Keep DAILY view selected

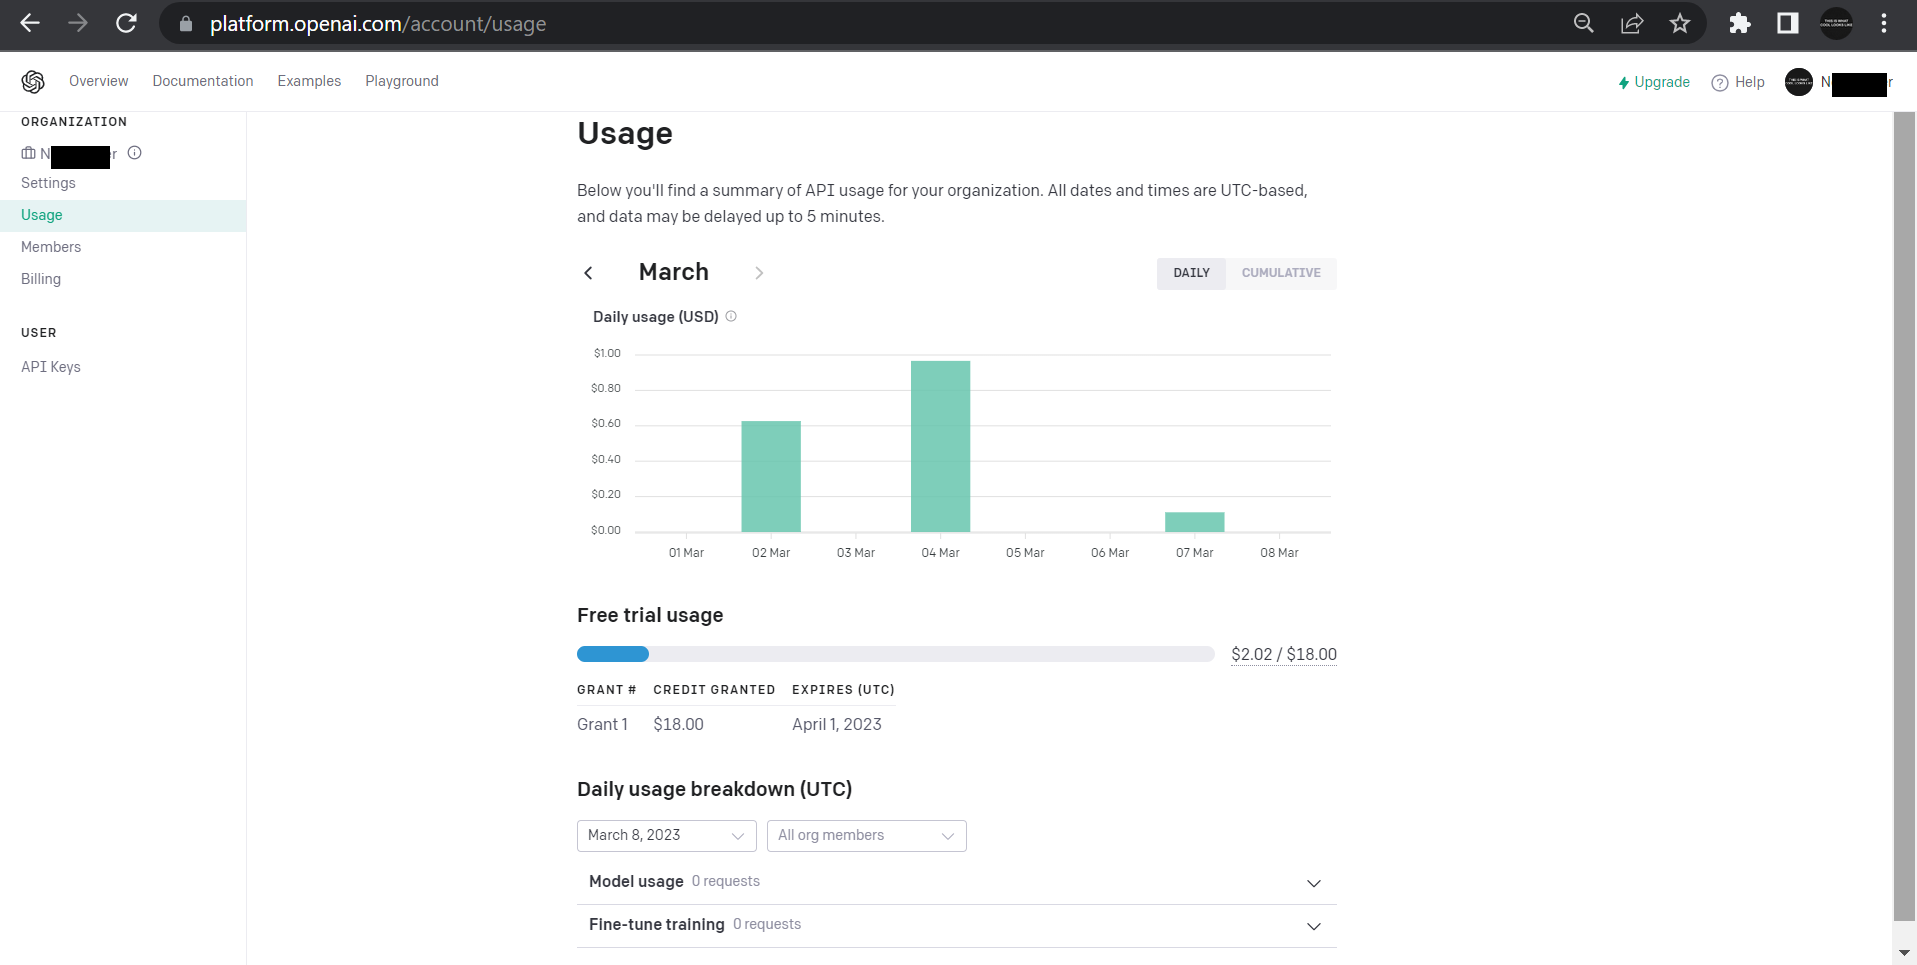coord(1190,273)
